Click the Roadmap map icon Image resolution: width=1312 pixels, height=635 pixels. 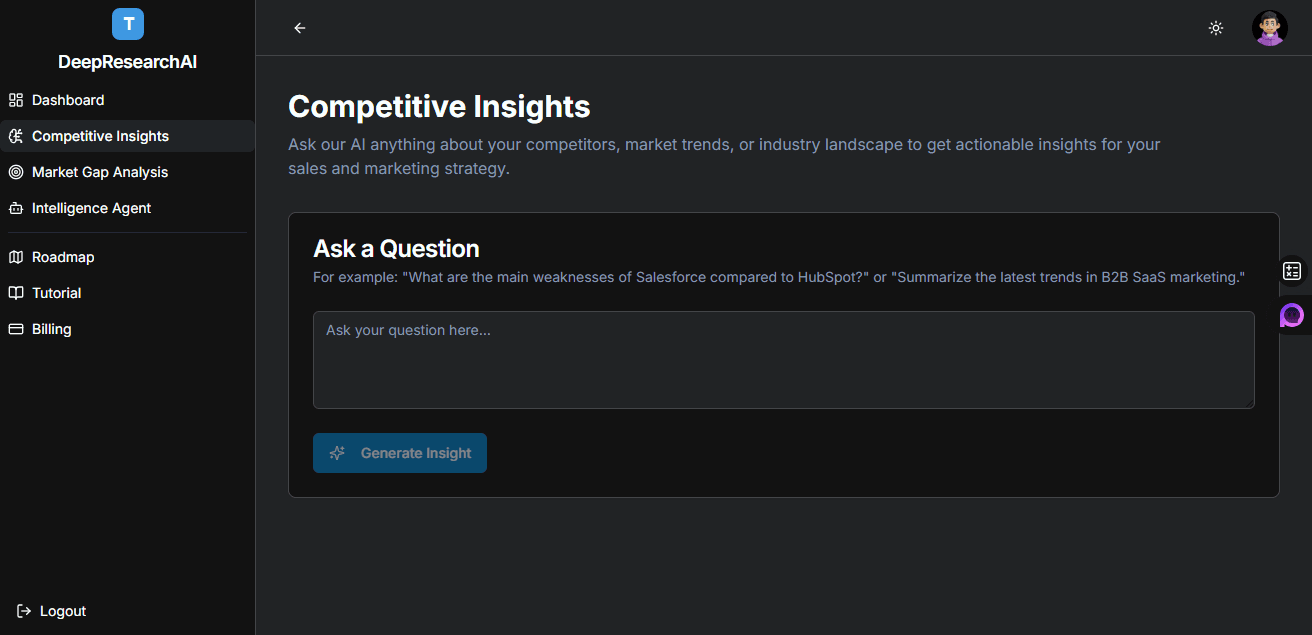(x=15, y=257)
